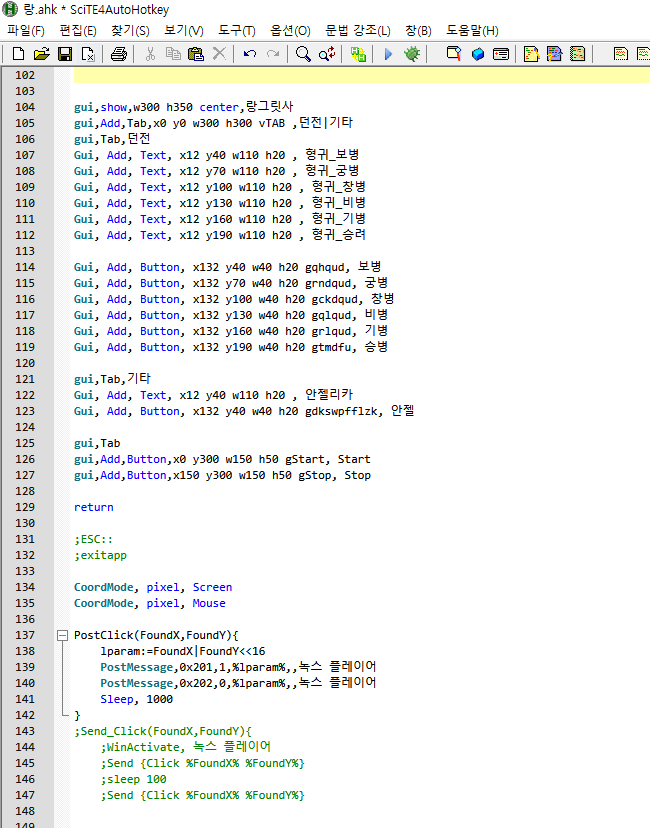Click the SciTE4AutoHotkey title bar icon
This screenshot has height=828, width=650.
(x=10, y=9)
